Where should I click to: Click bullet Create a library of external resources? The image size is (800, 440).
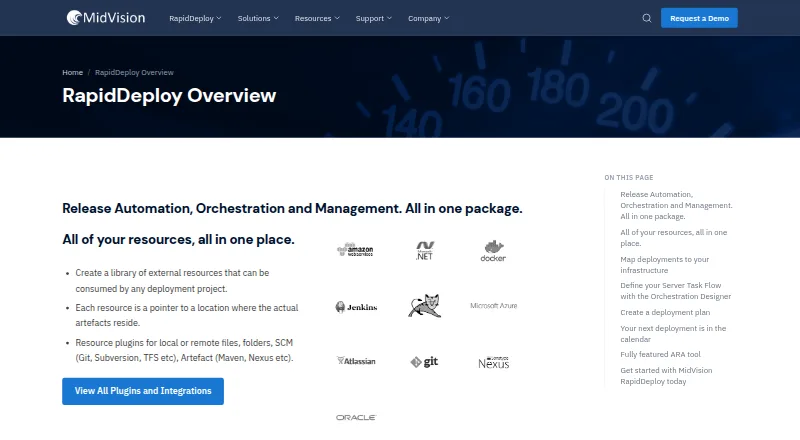pos(172,281)
